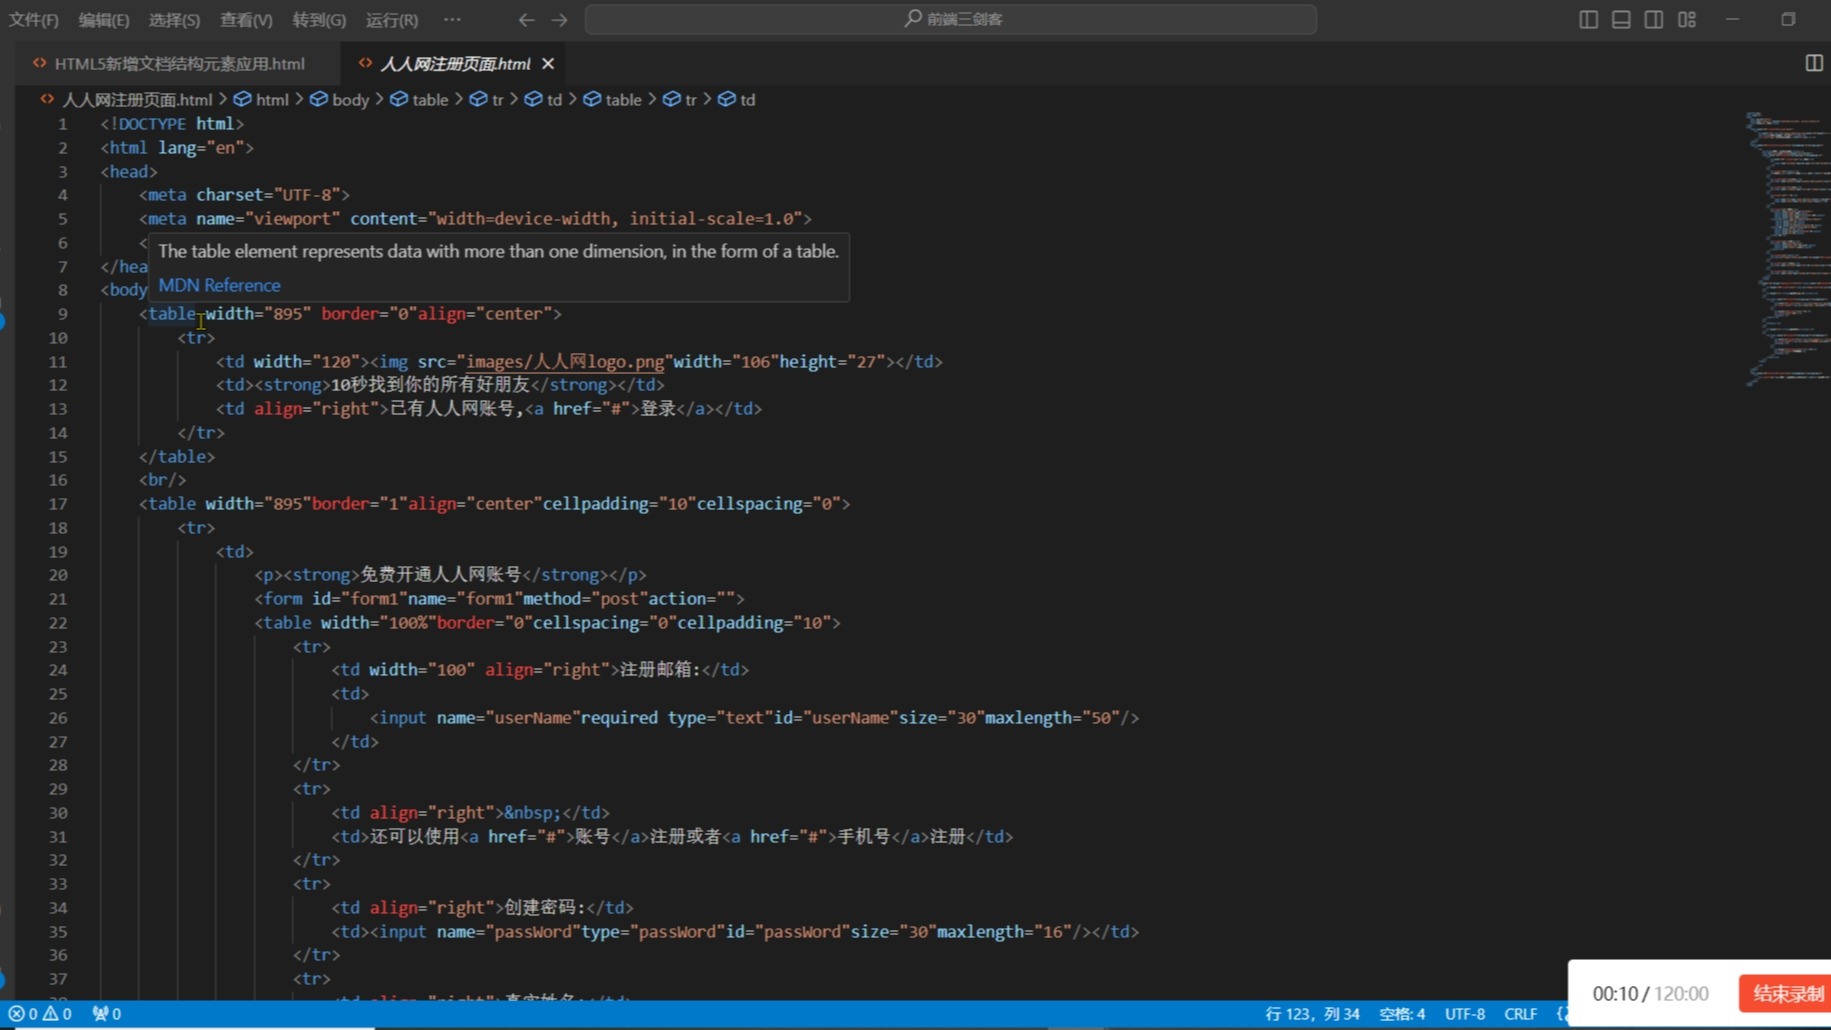Image resolution: width=1831 pixels, height=1030 pixels.
Task: Click the 前端三剑客 search box
Action: click(950, 19)
